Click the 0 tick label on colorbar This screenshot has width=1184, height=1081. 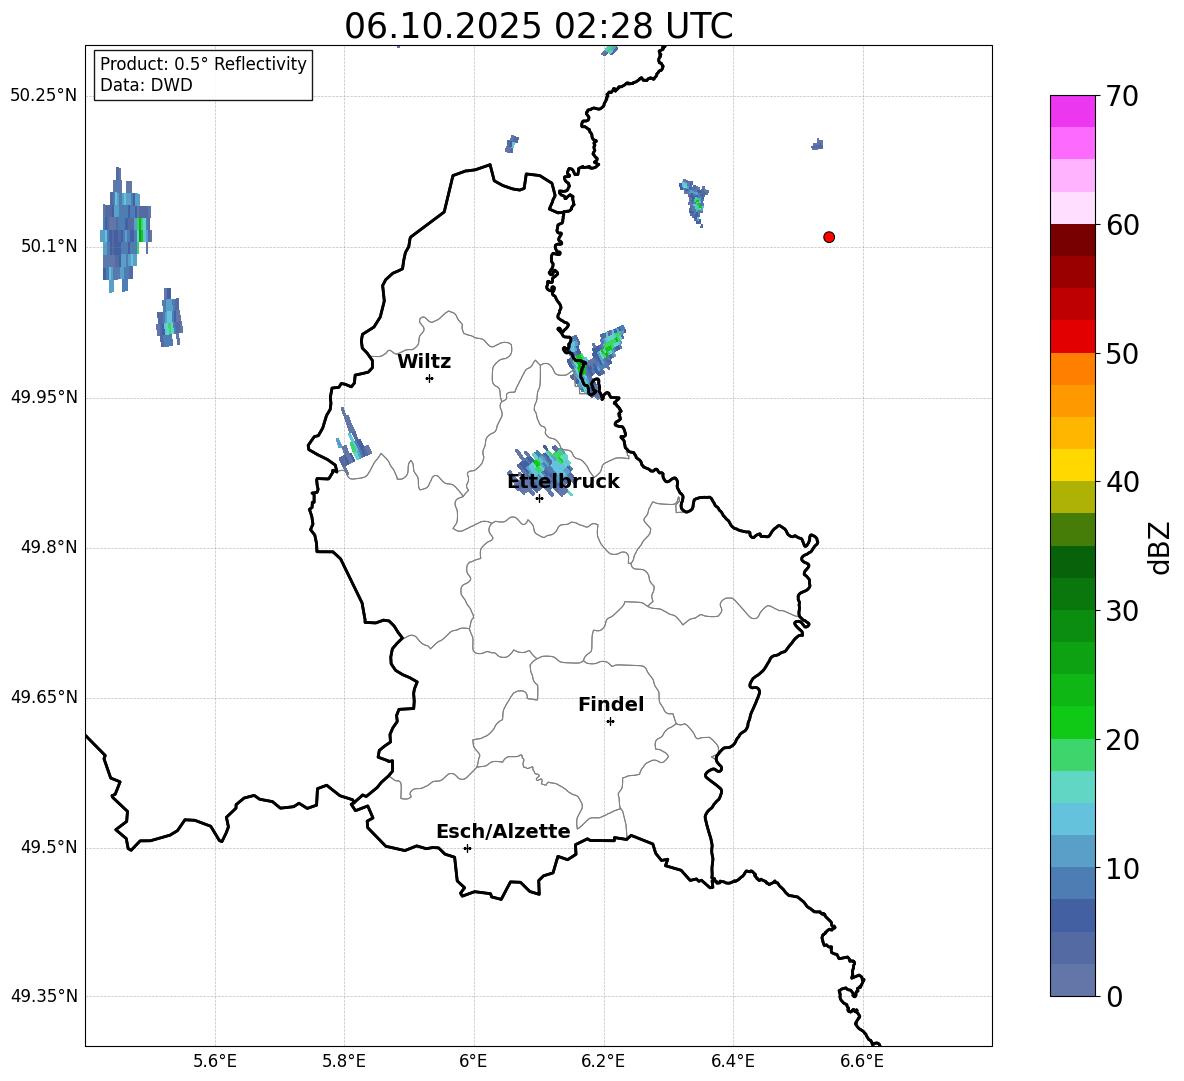click(1115, 996)
